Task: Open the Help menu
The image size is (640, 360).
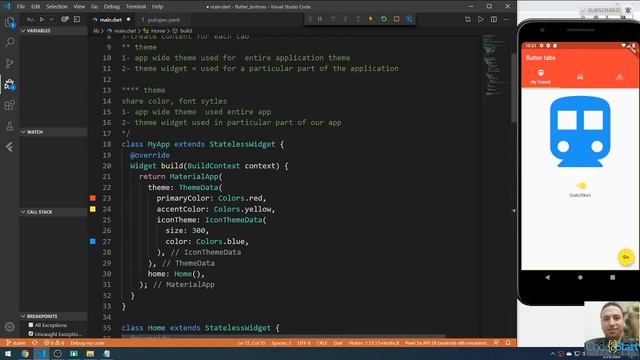Action: coord(157,7)
